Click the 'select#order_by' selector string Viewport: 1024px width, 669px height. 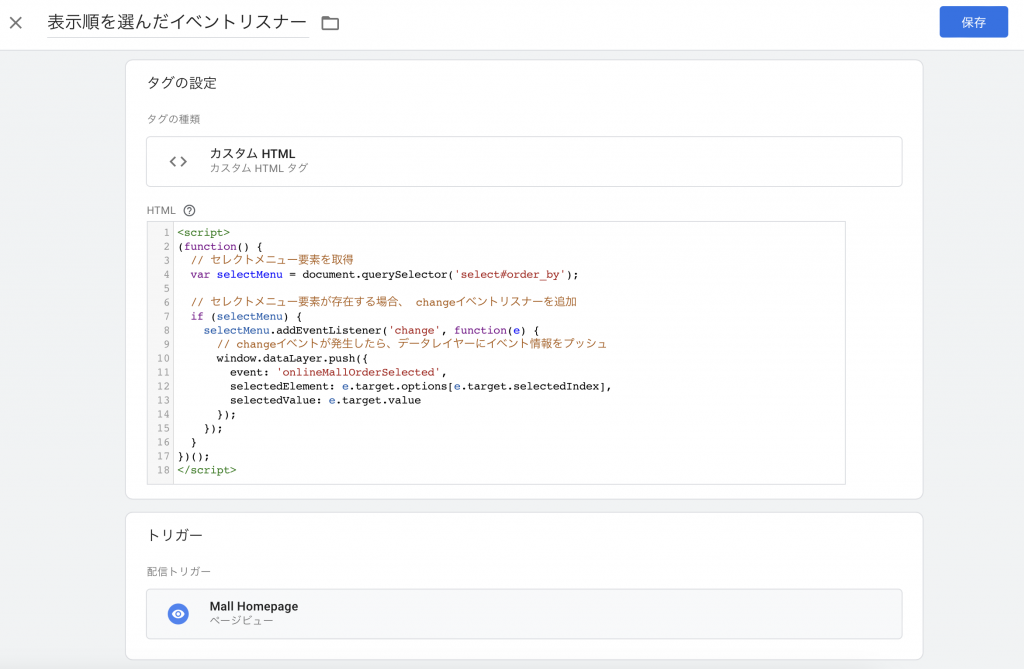tap(510, 274)
